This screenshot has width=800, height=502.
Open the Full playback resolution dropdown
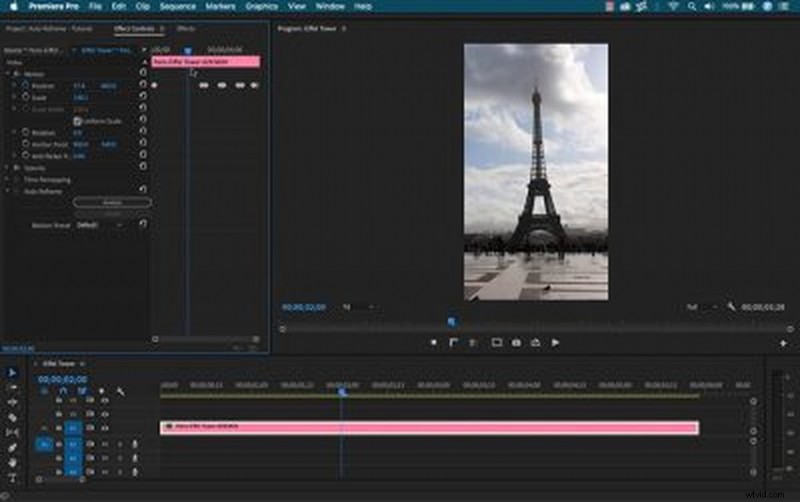(x=702, y=307)
